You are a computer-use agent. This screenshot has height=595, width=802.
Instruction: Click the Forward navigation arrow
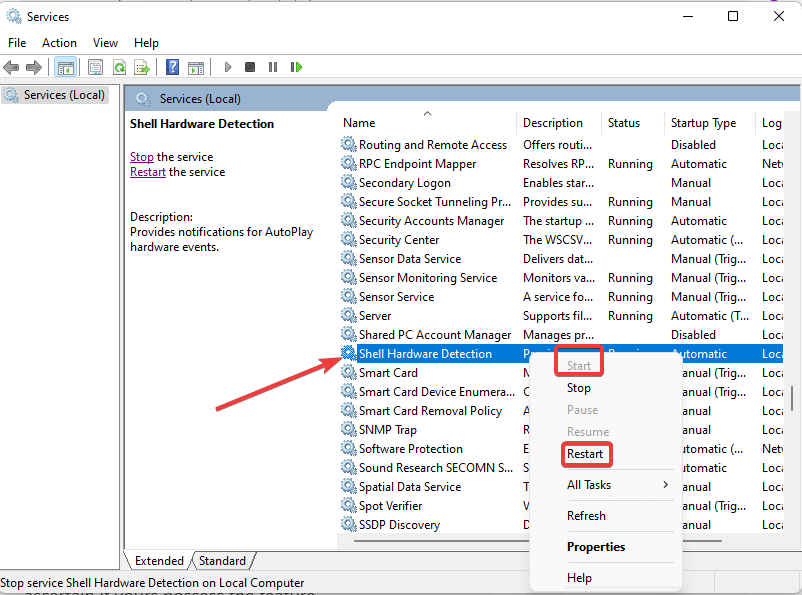[x=33, y=67]
